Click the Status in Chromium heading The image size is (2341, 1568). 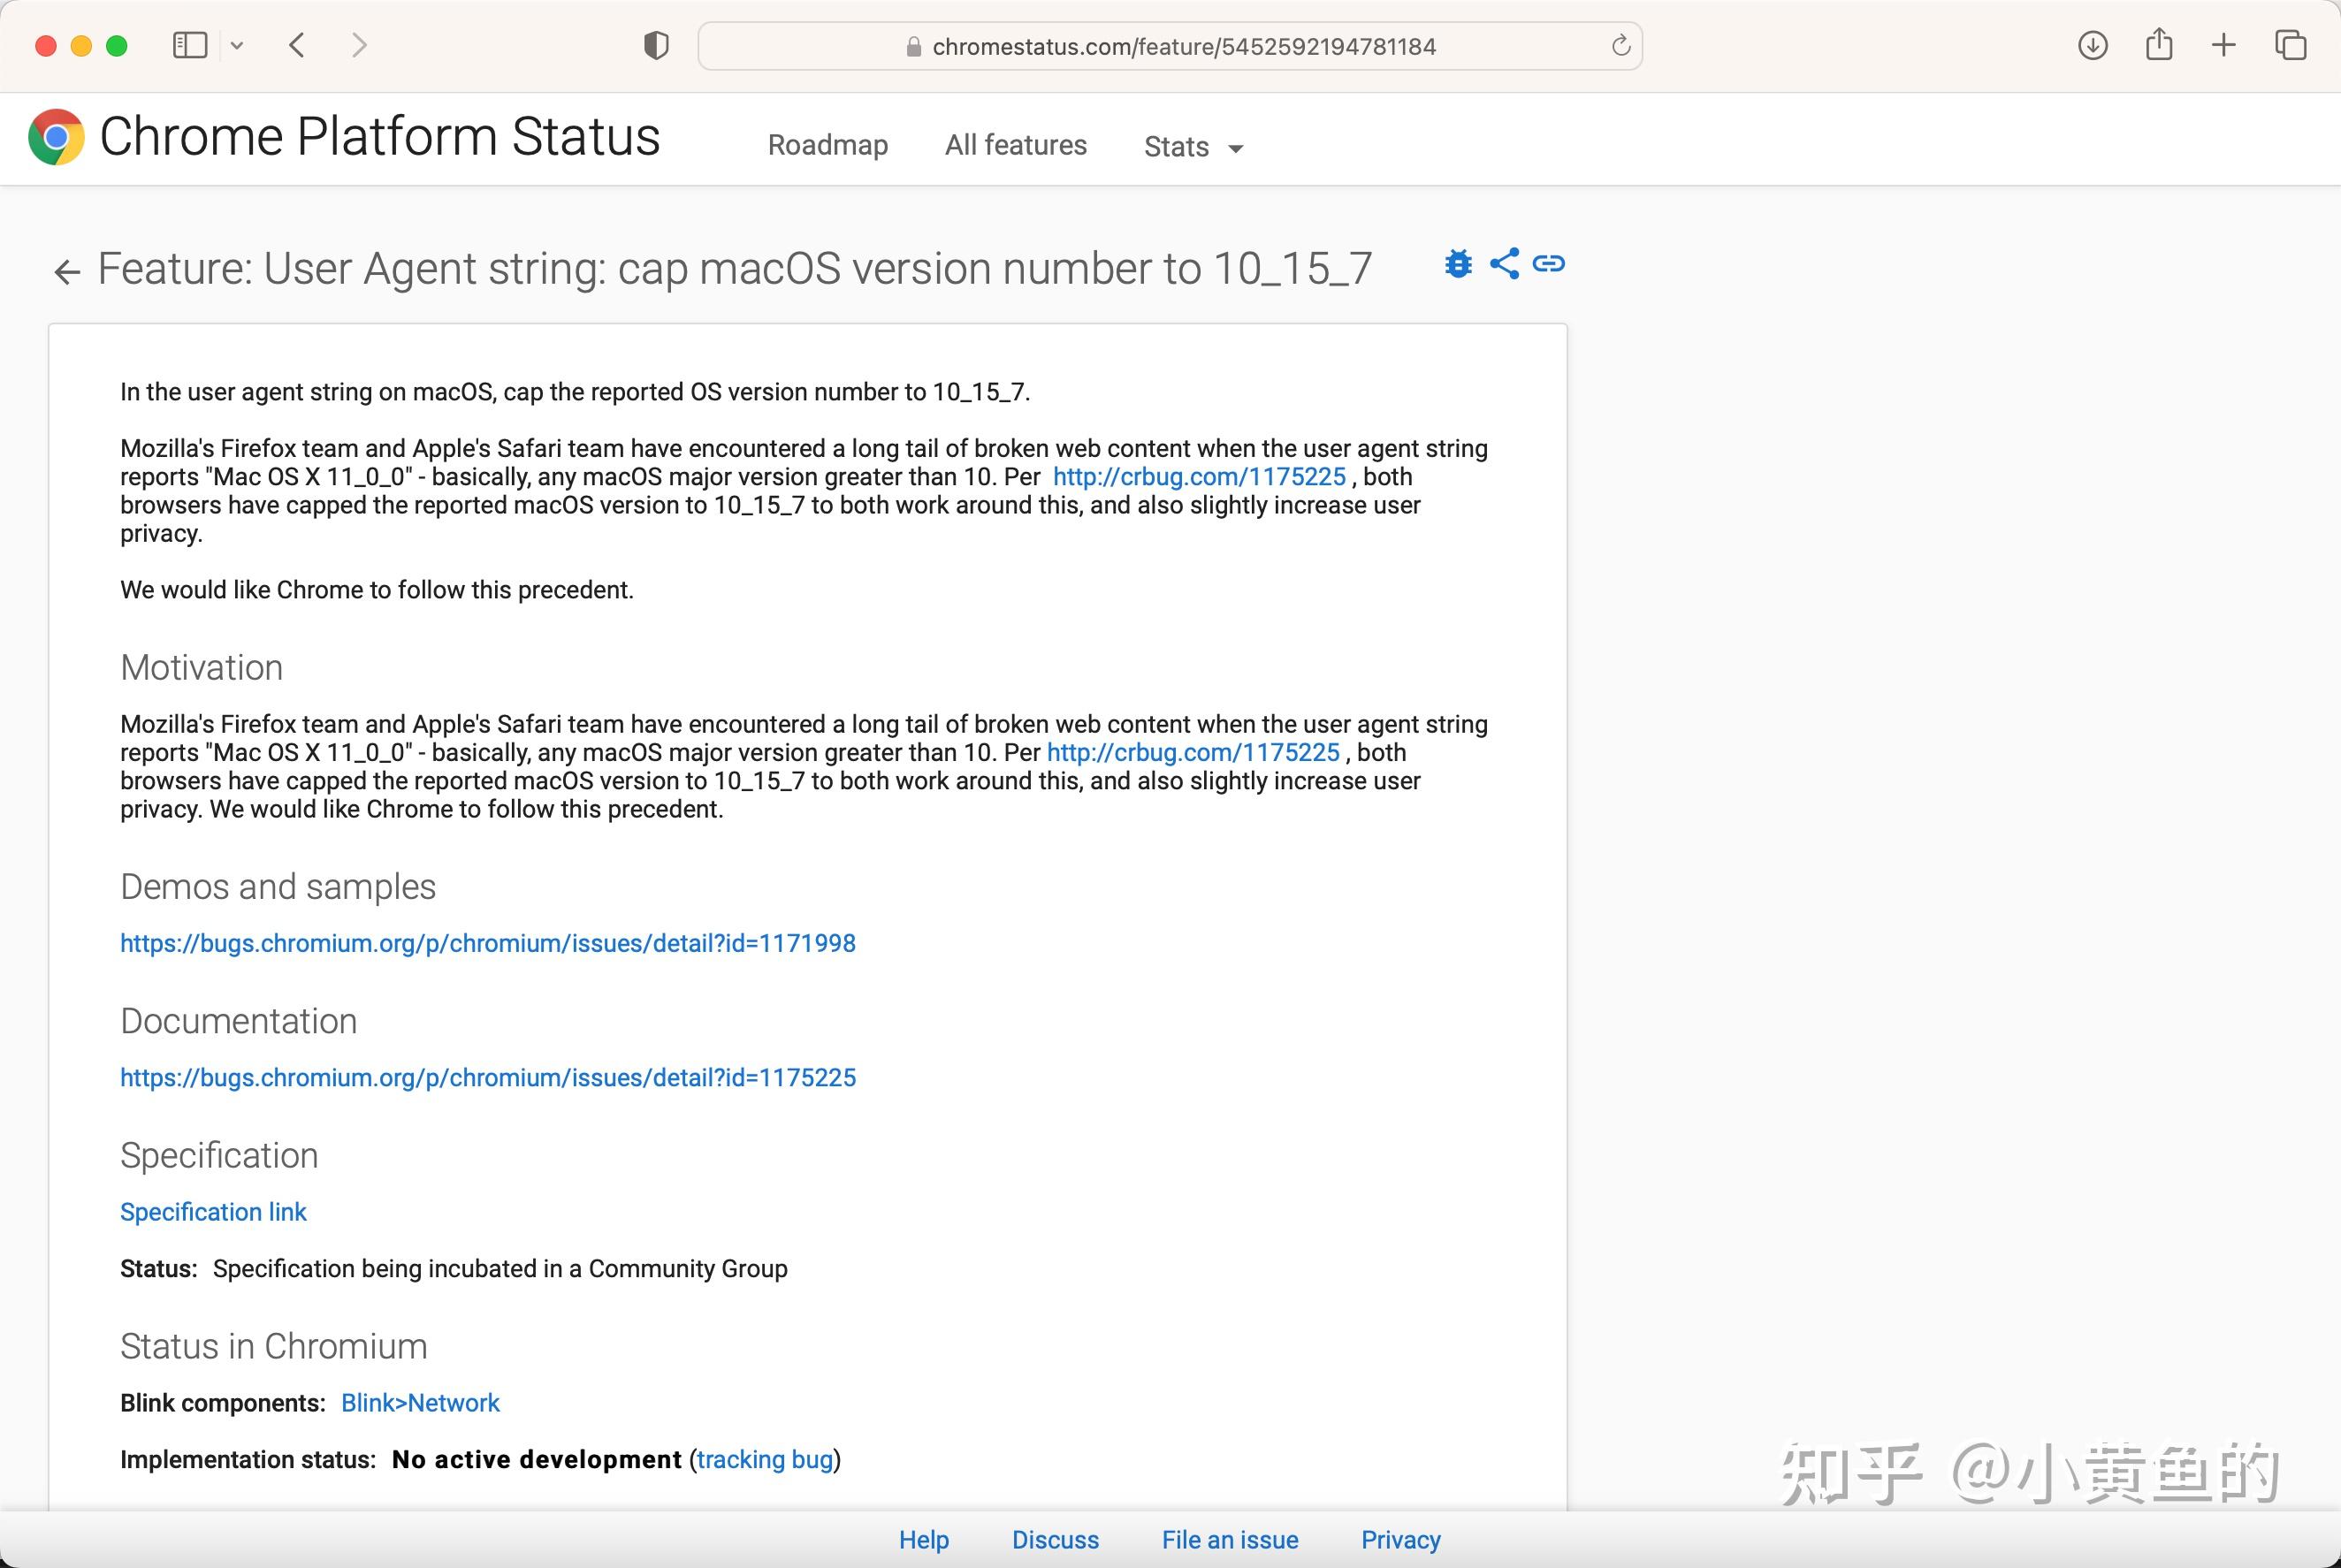click(273, 1347)
